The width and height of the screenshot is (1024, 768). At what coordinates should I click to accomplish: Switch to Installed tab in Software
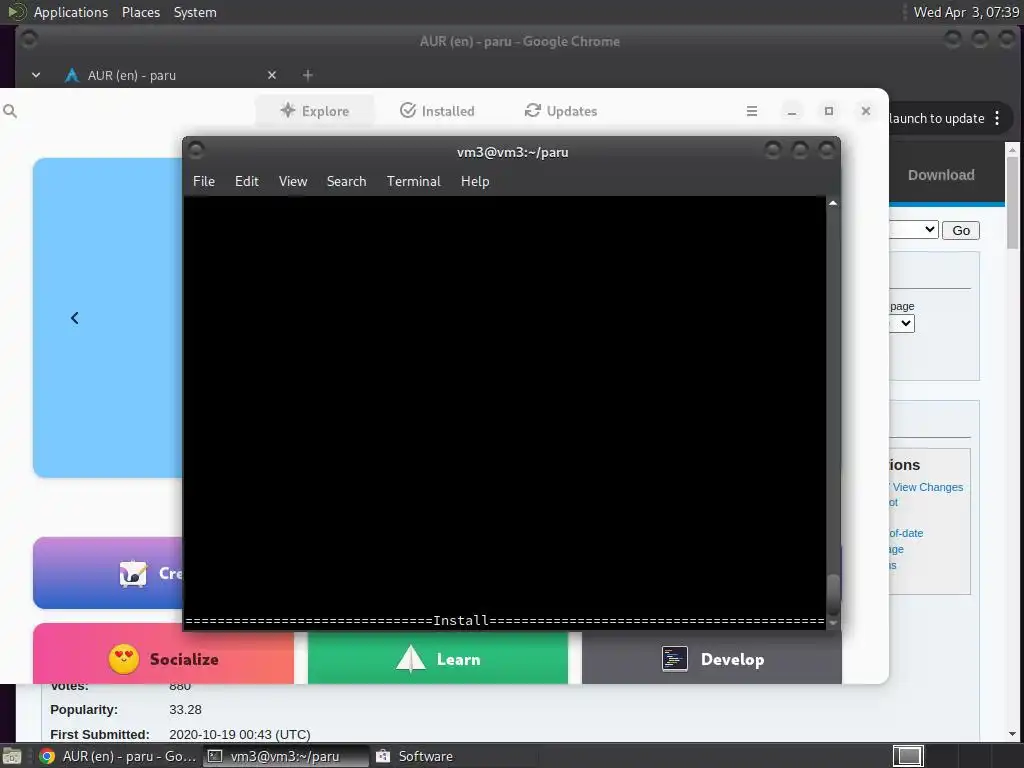(x=437, y=111)
